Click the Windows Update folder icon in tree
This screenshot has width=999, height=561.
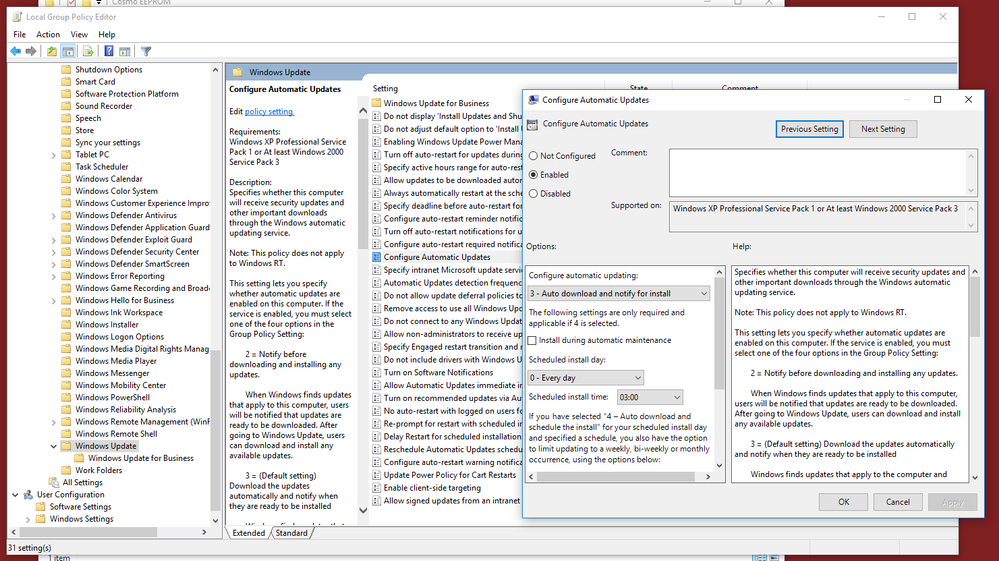click(x=66, y=446)
